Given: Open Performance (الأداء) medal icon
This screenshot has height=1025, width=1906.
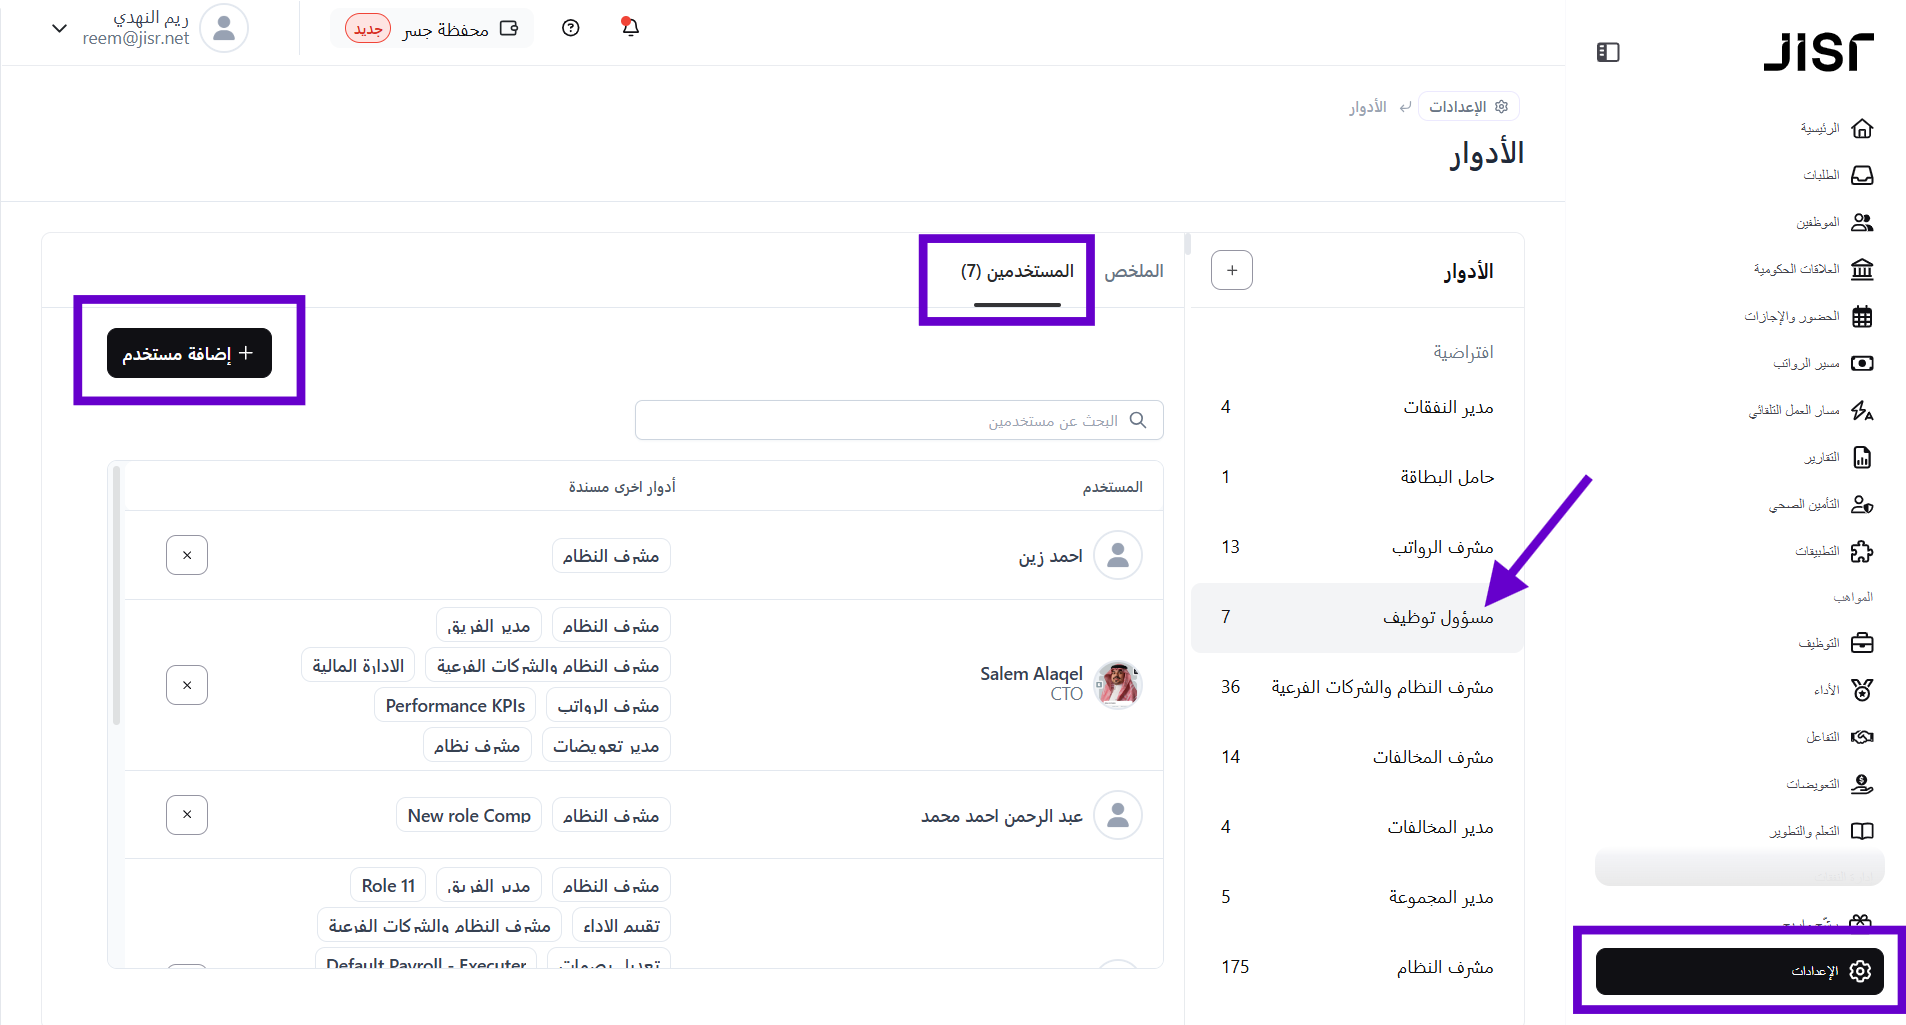Looking at the screenshot, I should coord(1861,690).
